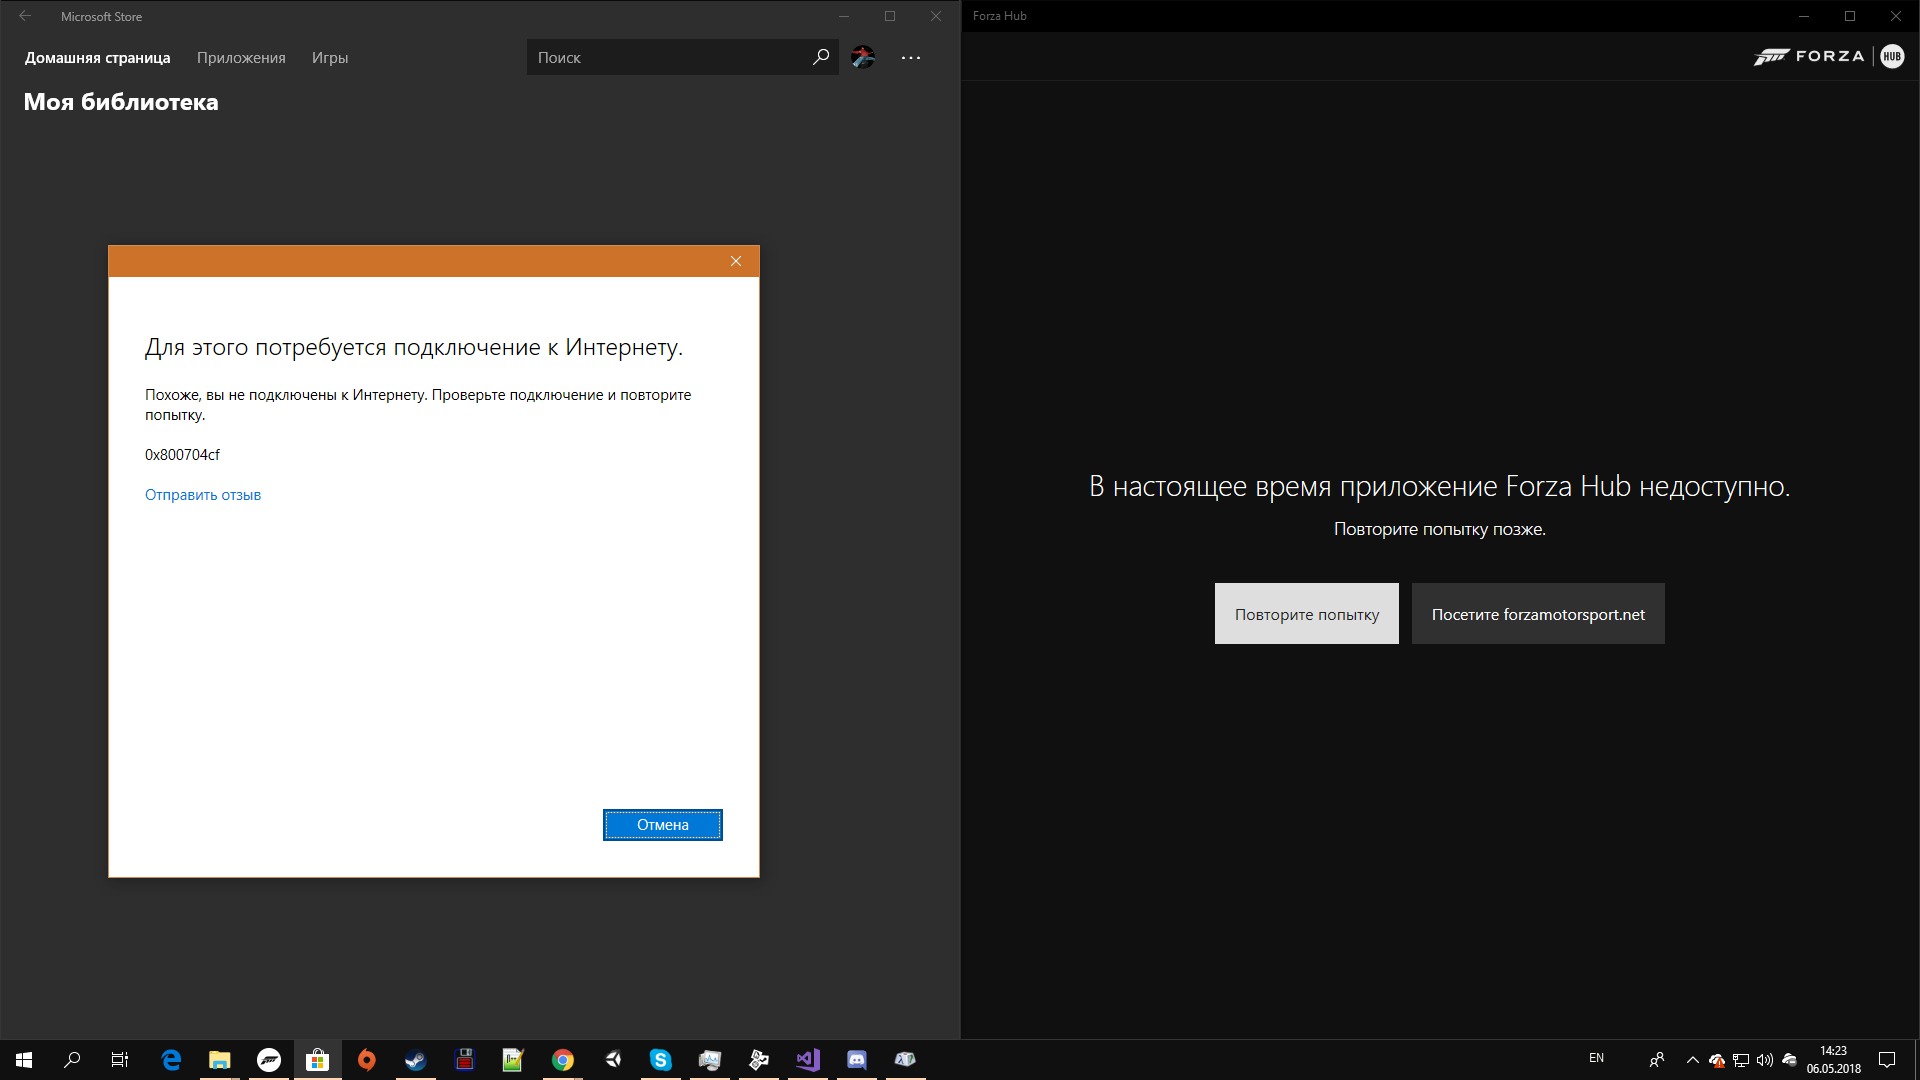Open Notepad++ from the taskbar
Screen dimensions: 1920x1080
pyautogui.click(x=514, y=1060)
